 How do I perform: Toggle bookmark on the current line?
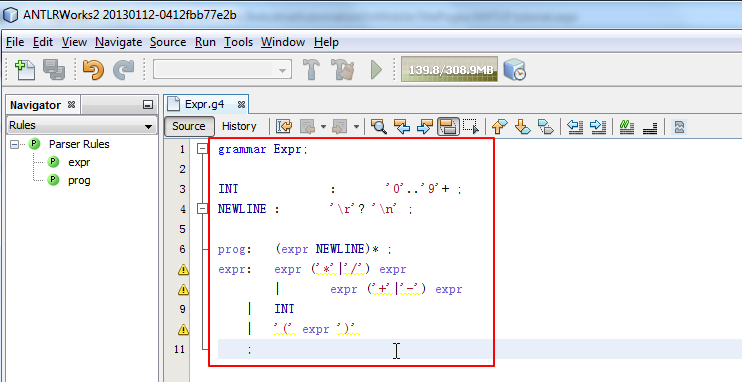546,126
